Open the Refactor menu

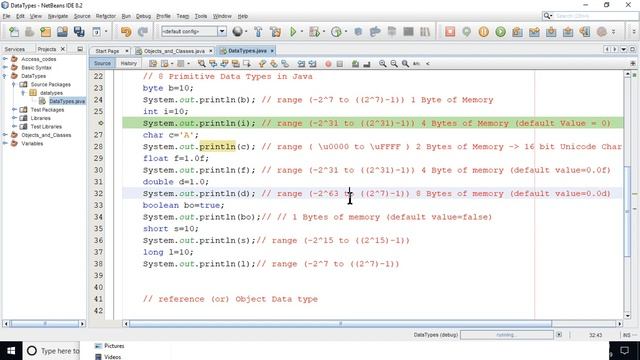(x=106, y=16)
